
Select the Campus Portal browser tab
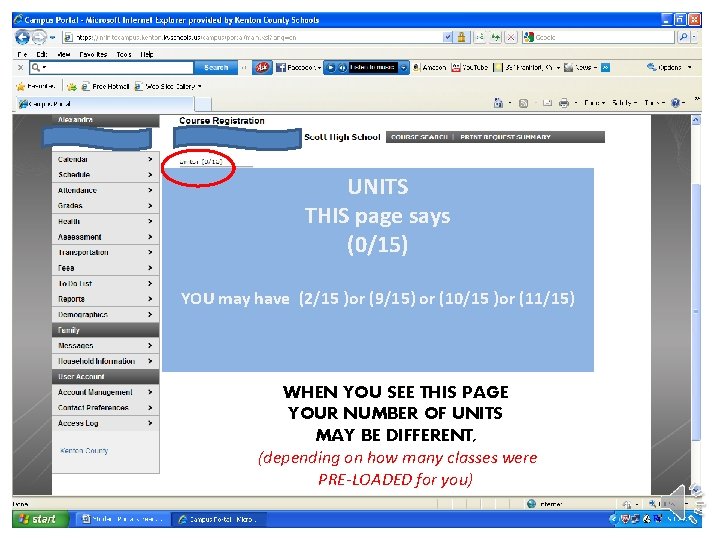(106, 104)
